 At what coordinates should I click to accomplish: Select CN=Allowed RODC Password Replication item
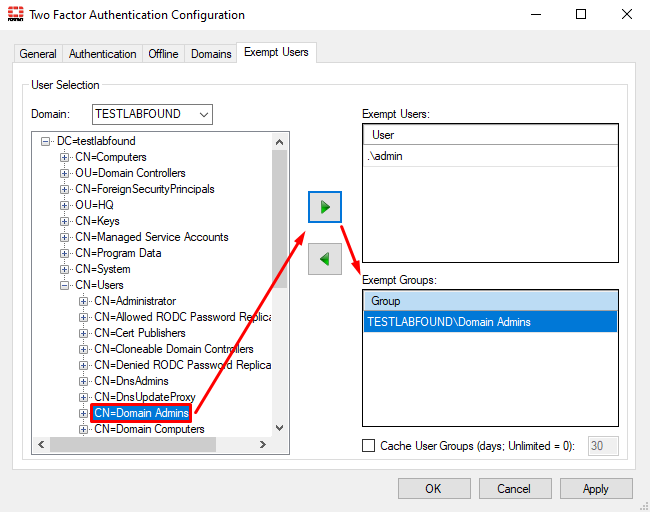pos(182,317)
